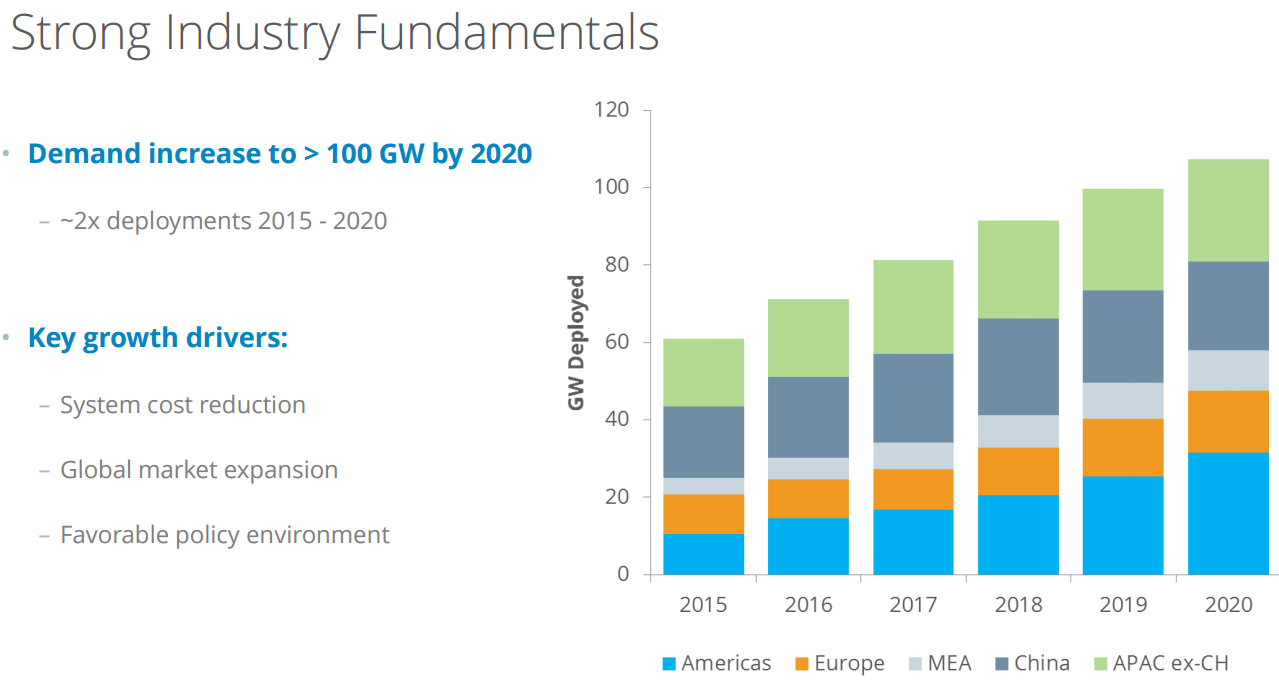This screenshot has width=1279, height=680.
Task: Click the 2018 China bar segment
Action: coord(1018,366)
